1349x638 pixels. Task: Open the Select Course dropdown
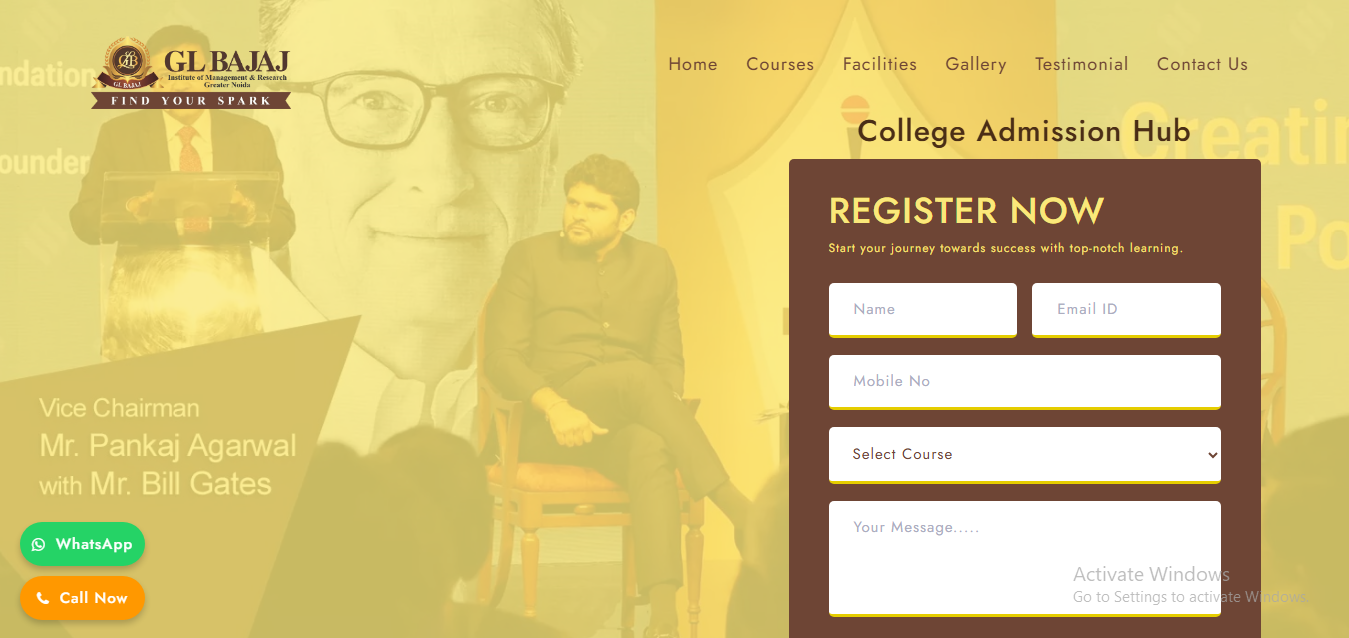pyautogui.click(x=1024, y=454)
